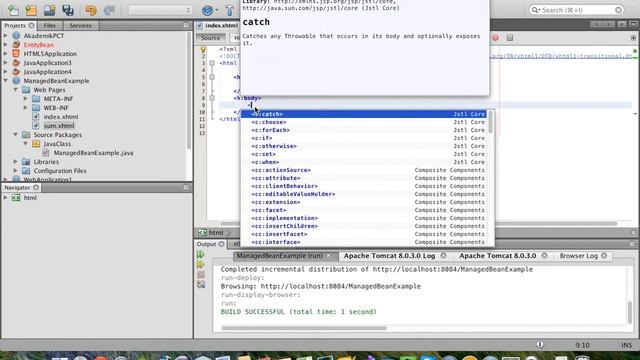Screen dimensions: 640x360
Task: Open the project configuration combo box
Action: (x=160, y=10)
